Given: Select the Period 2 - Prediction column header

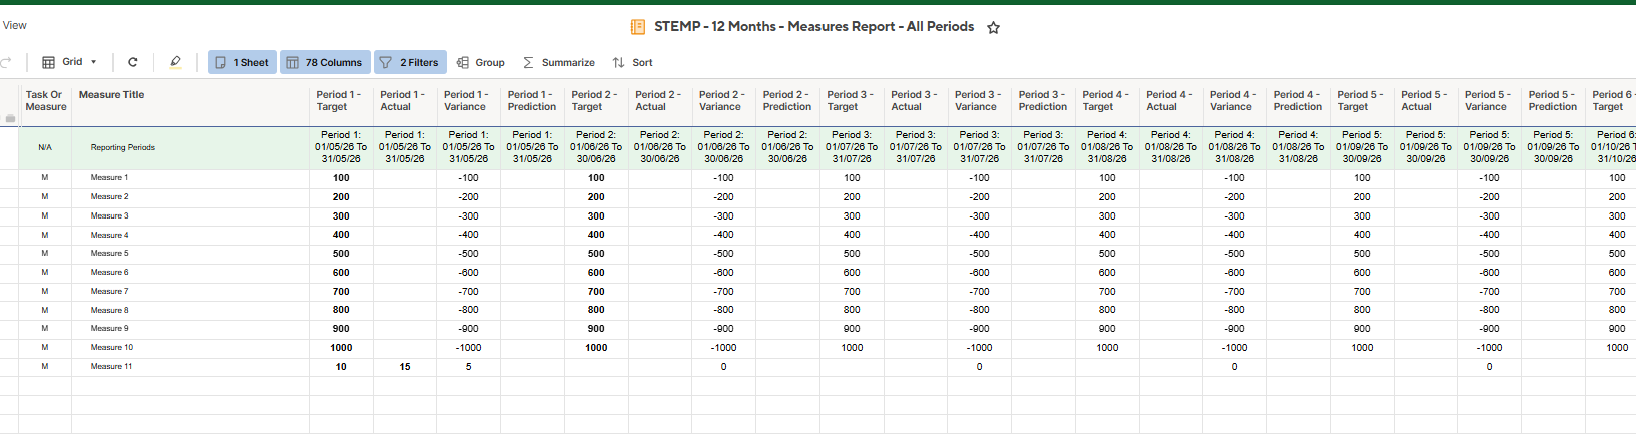Looking at the screenshot, I should (788, 101).
